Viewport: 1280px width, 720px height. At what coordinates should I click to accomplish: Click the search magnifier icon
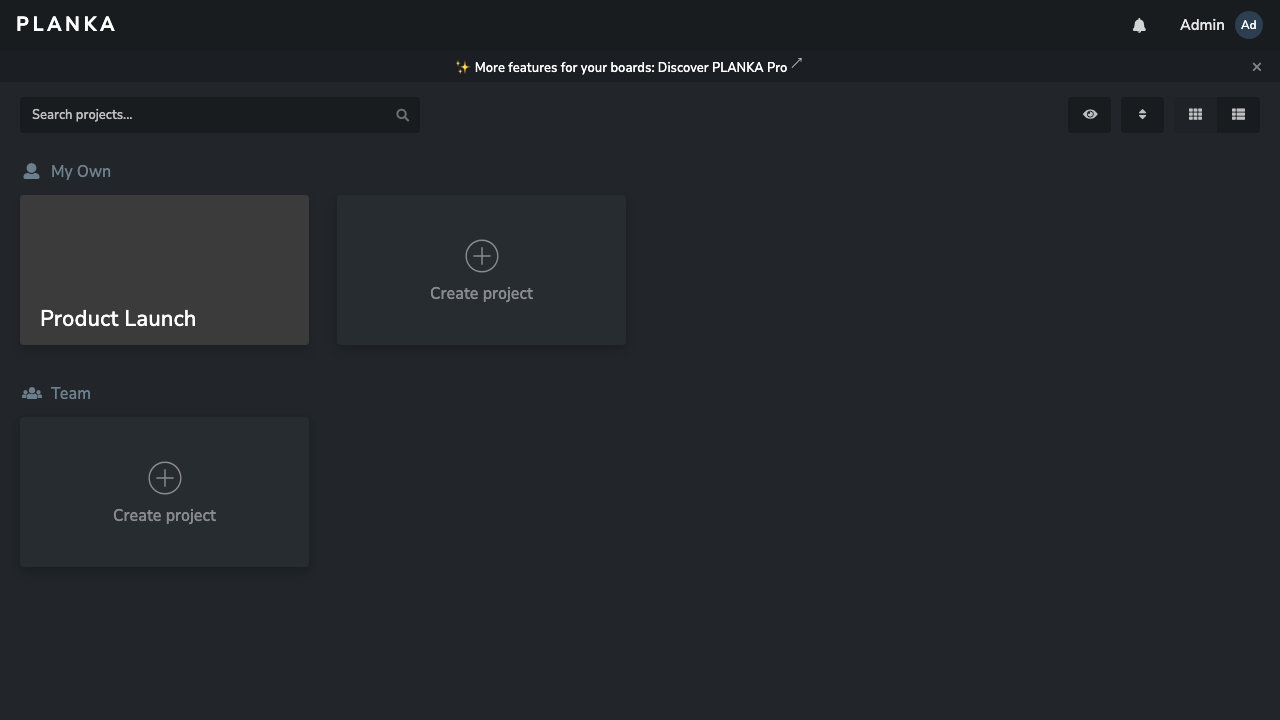point(402,115)
